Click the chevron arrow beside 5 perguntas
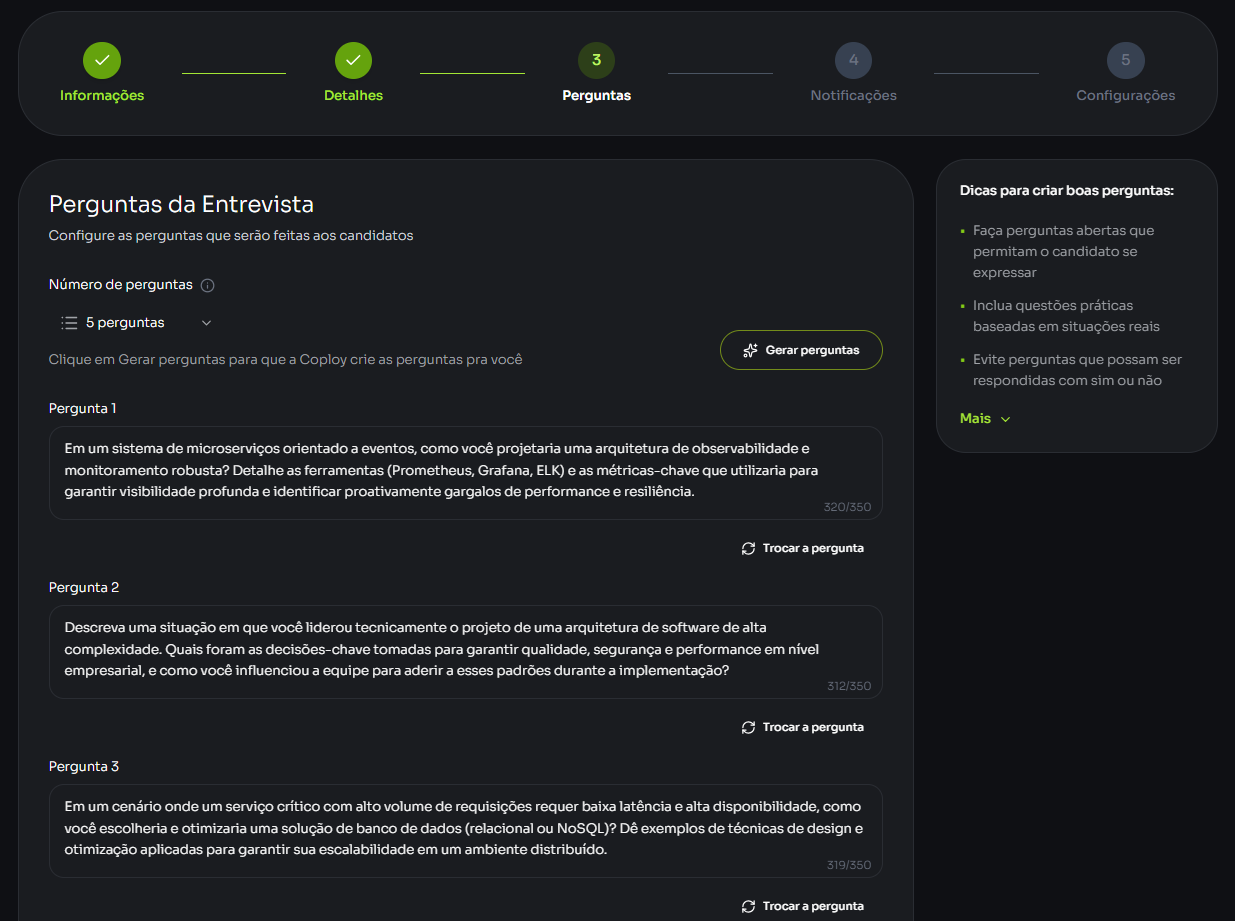The height and width of the screenshot is (921, 1235). (x=206, y=323)
